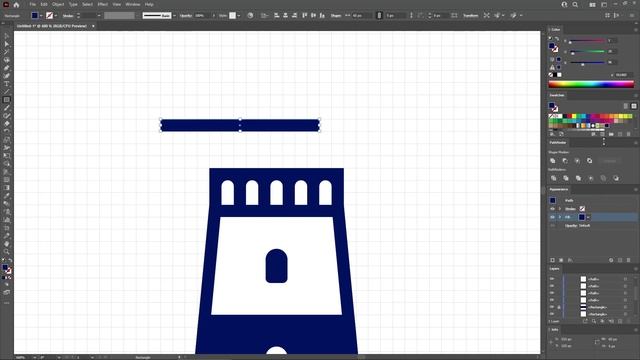
Task: Open the search icon at top right
Action: point(575,4)
